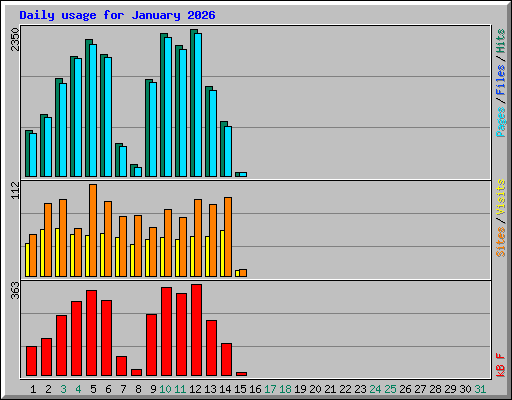
Task: Select green day 11 label
Action: (x=180, y=389)
